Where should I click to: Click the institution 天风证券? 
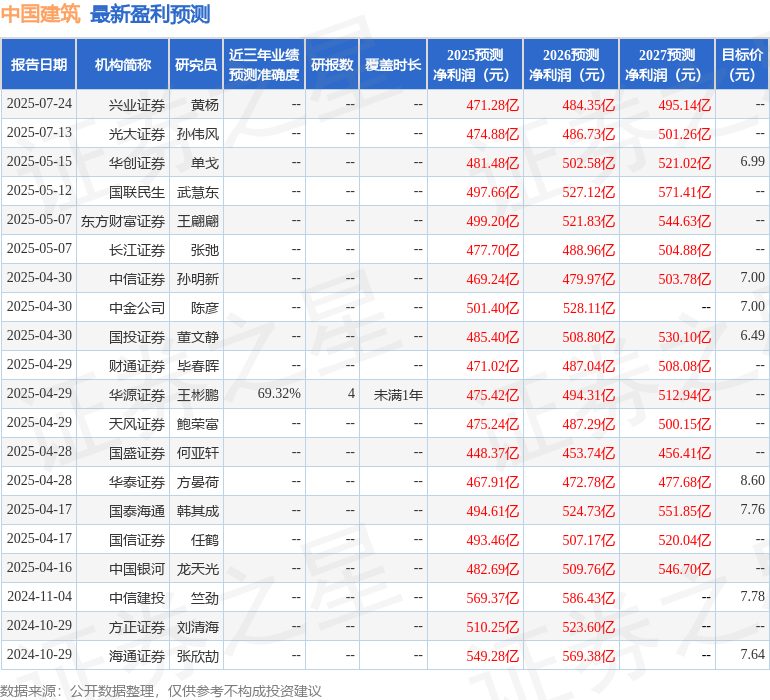137,424
